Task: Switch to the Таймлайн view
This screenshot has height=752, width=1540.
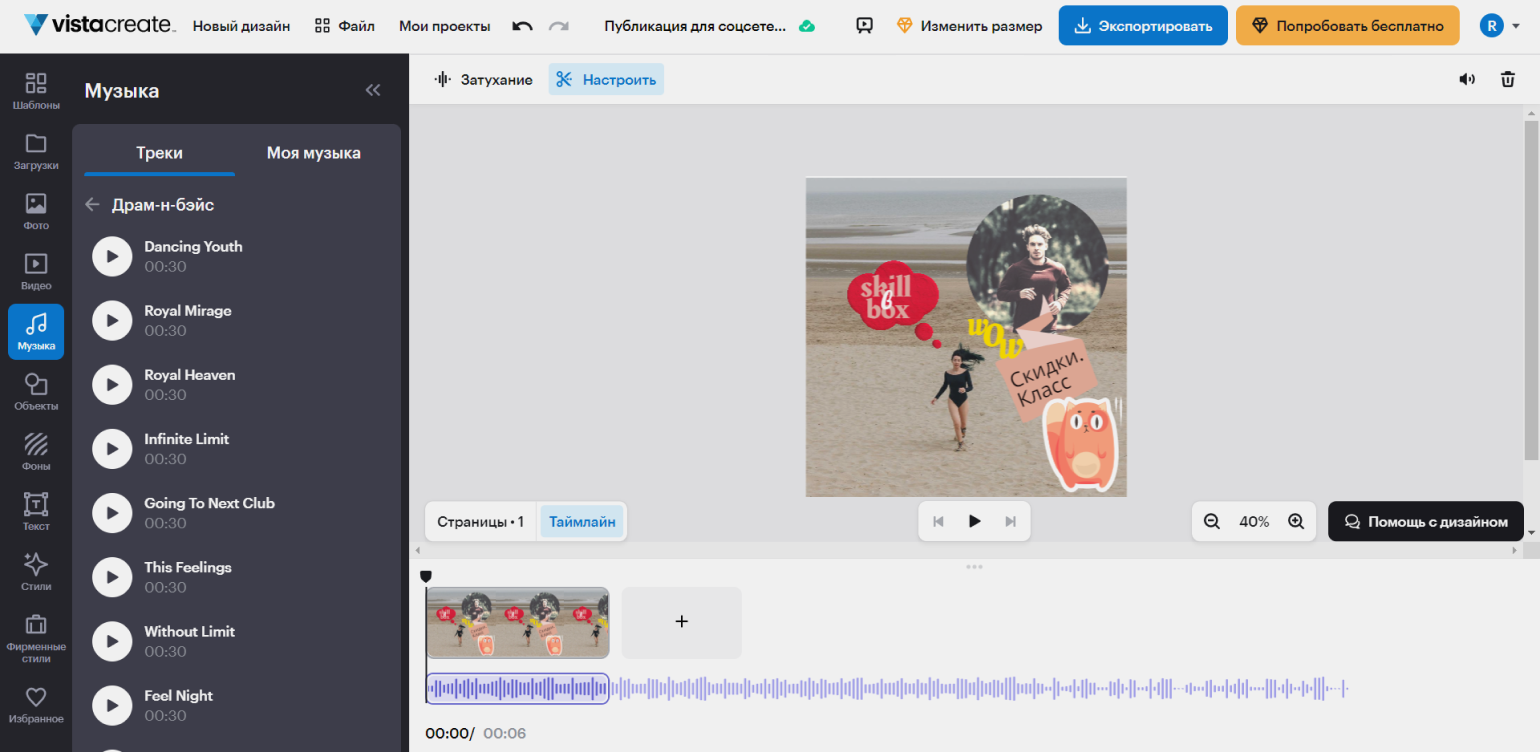Action: pos(582,521)
